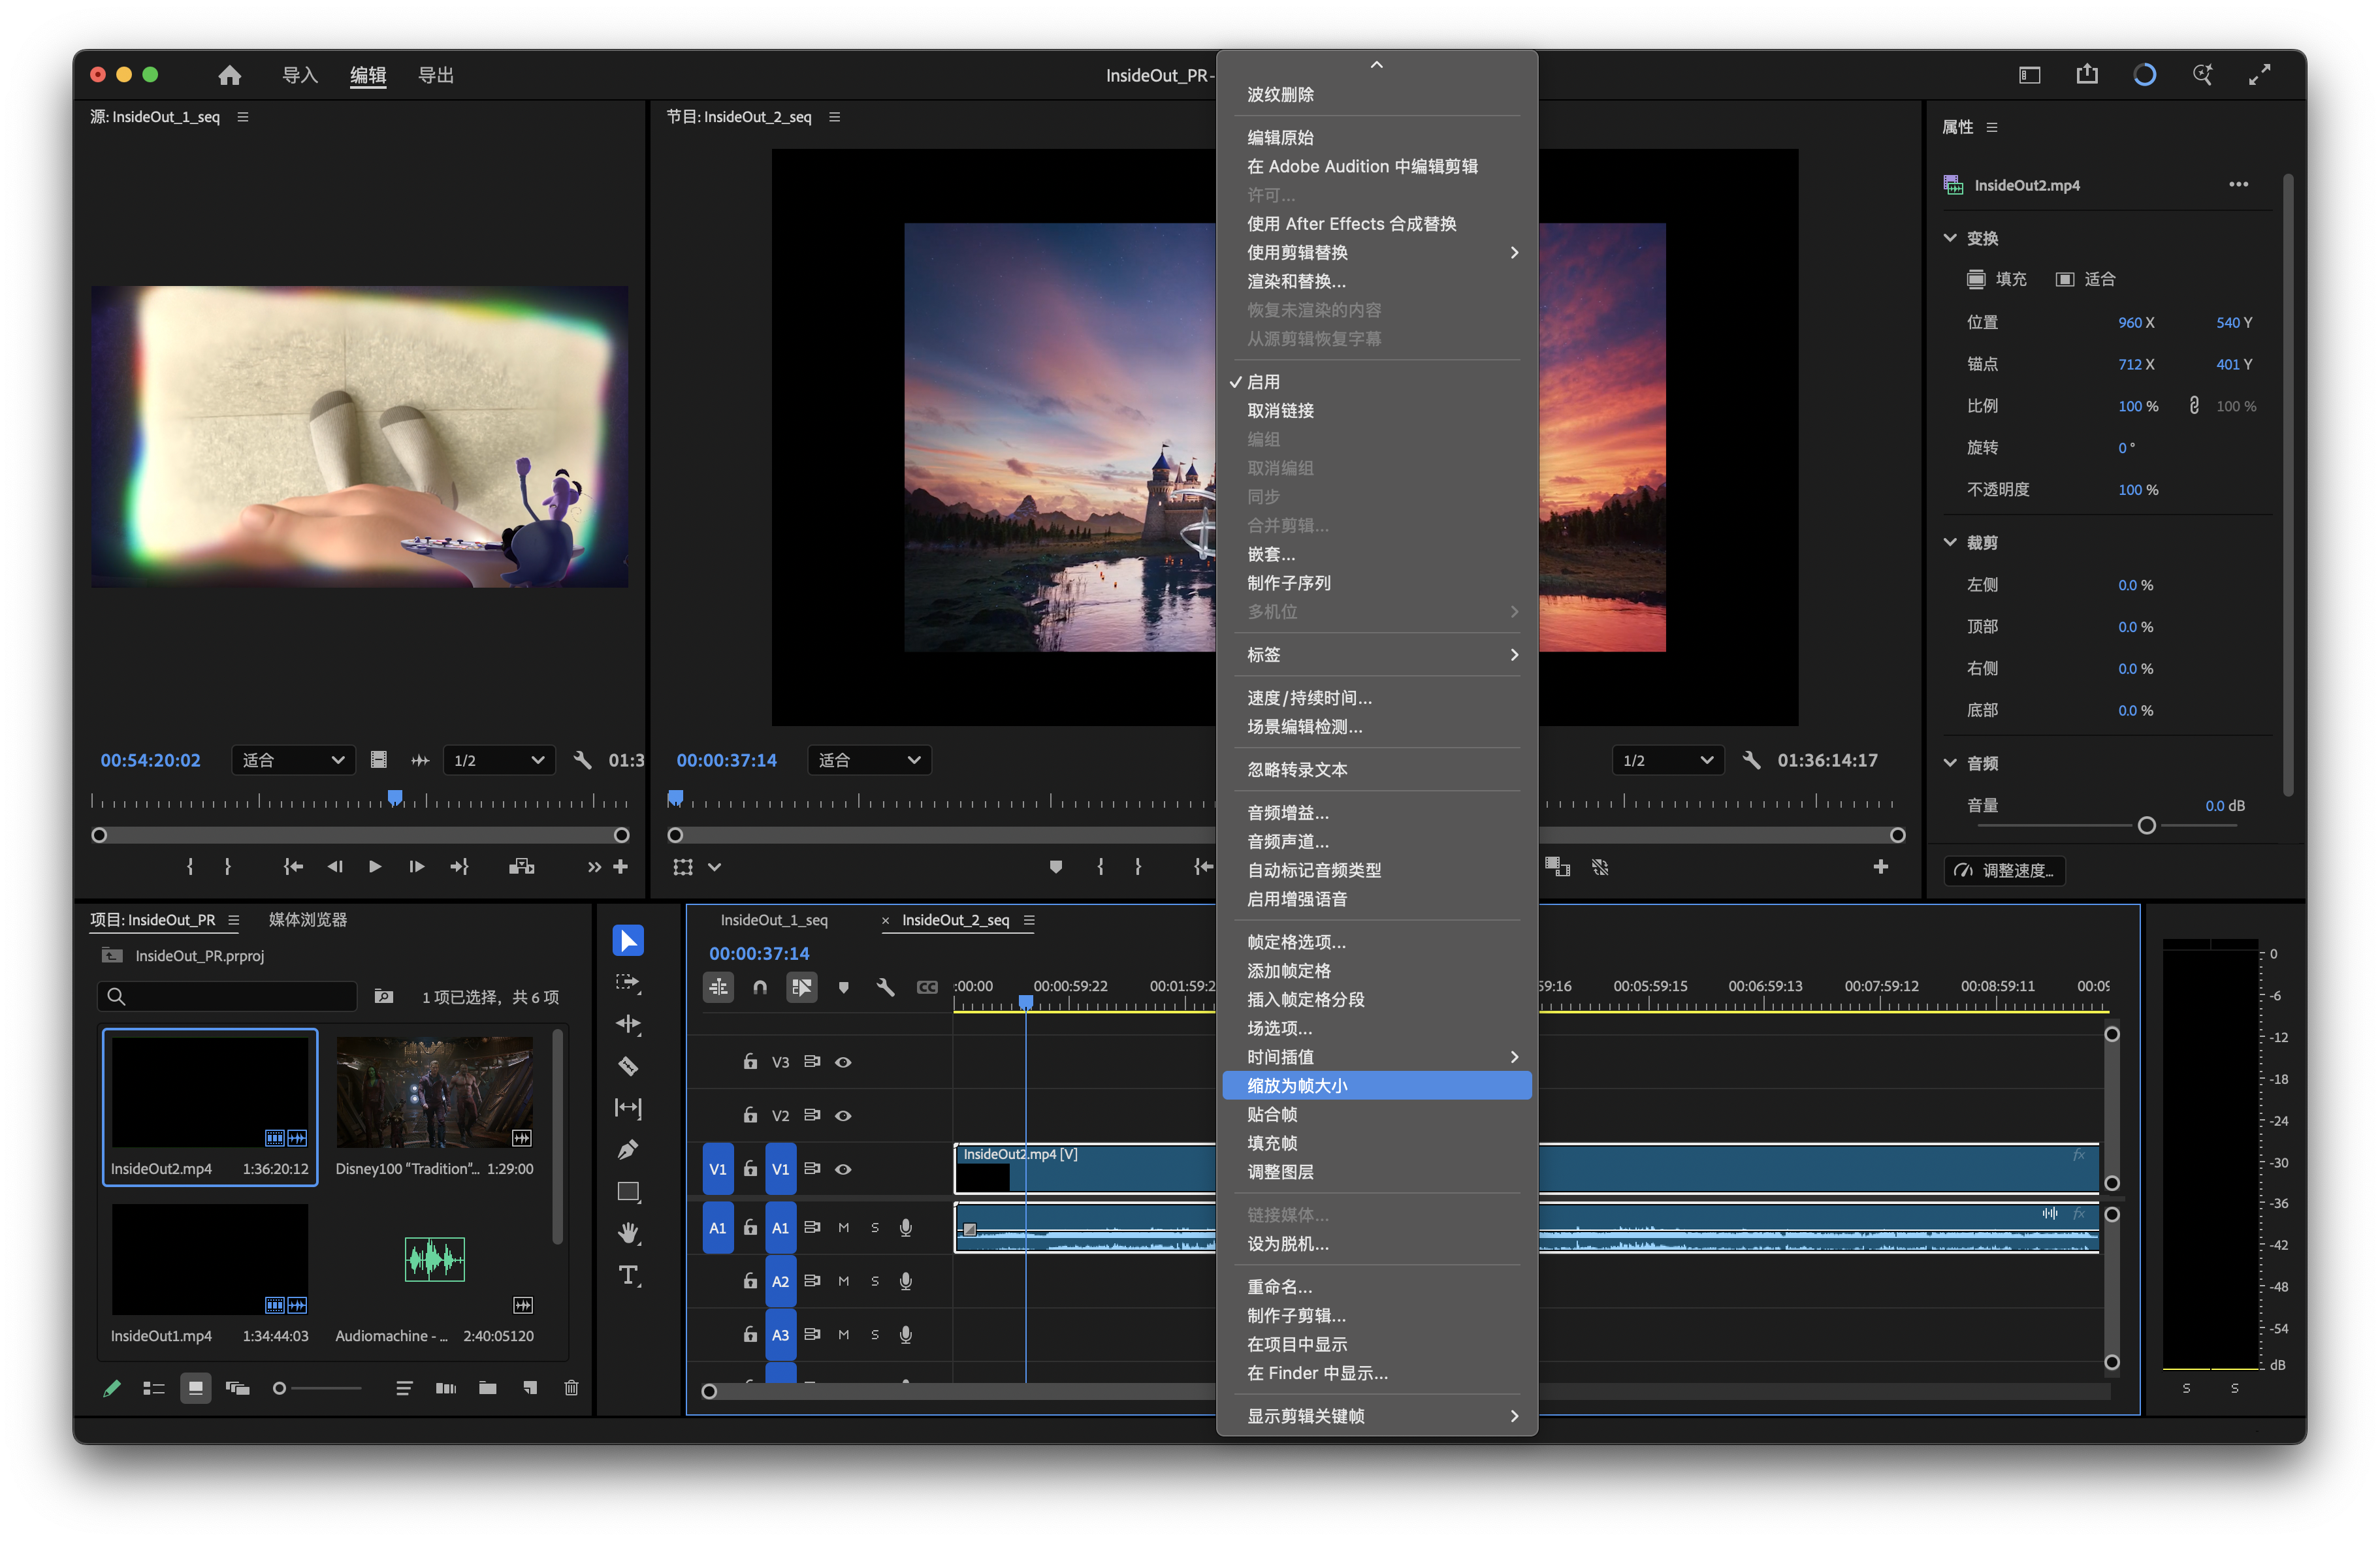Select the Hand tool

[628, 1233]
